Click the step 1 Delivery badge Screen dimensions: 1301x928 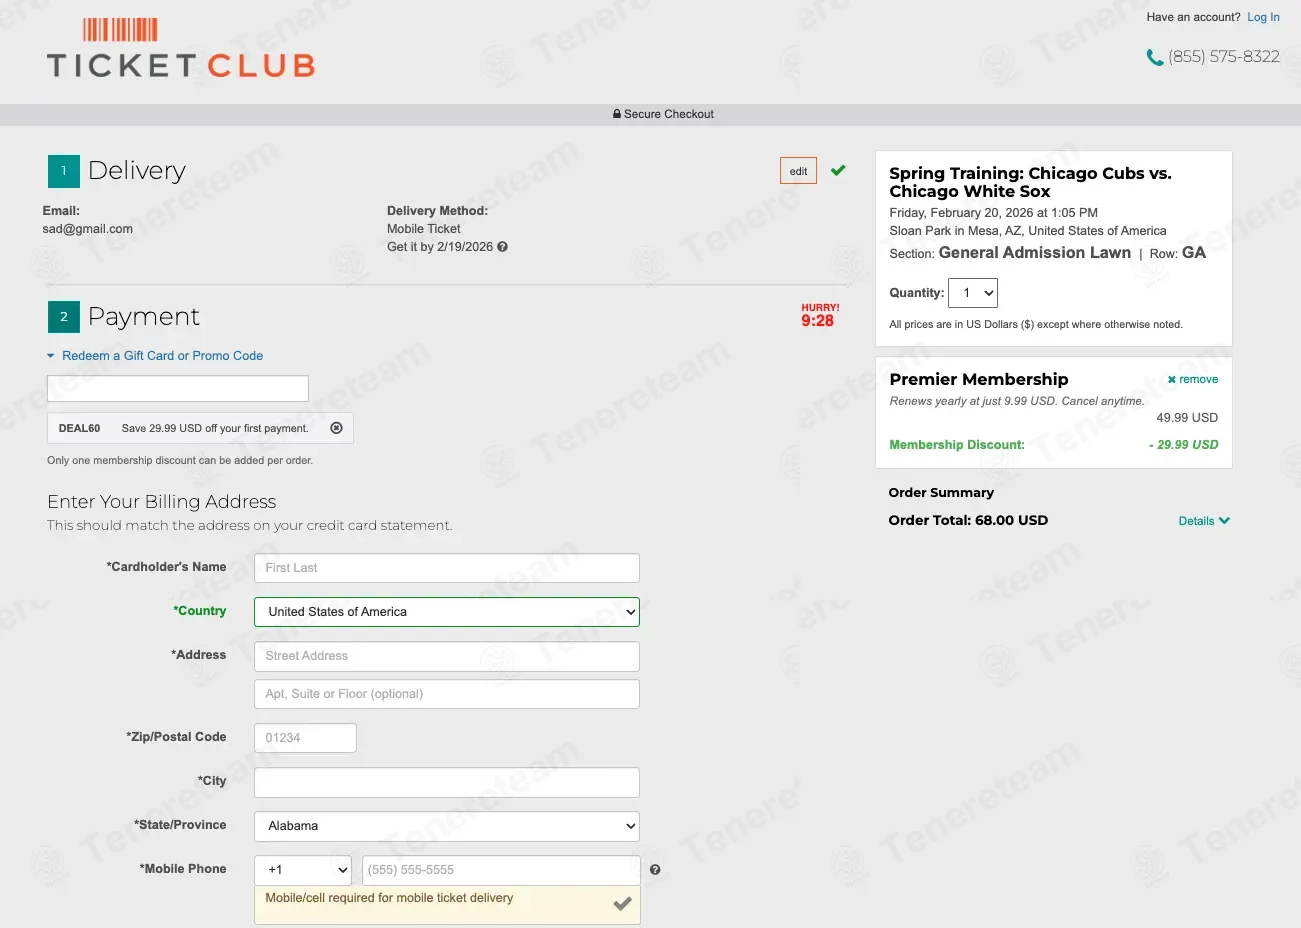63,171
